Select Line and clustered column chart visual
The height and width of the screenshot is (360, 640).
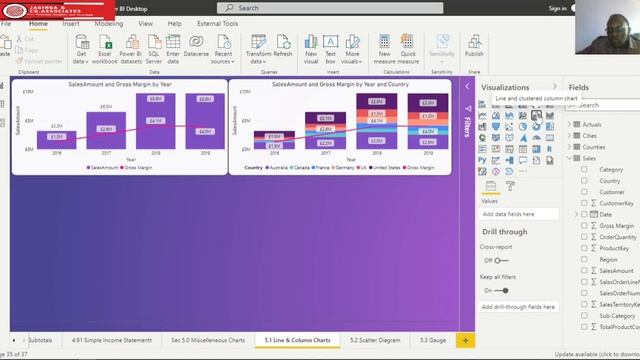pos(536,116)
